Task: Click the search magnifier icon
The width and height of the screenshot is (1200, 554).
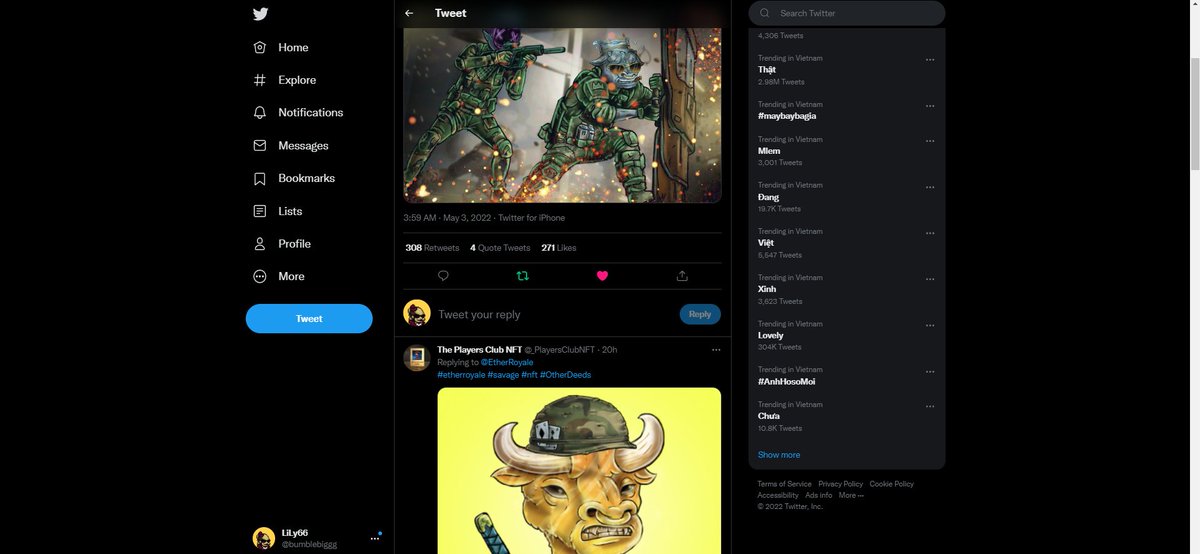Action: pyautogui.click(x=765, y=13)
